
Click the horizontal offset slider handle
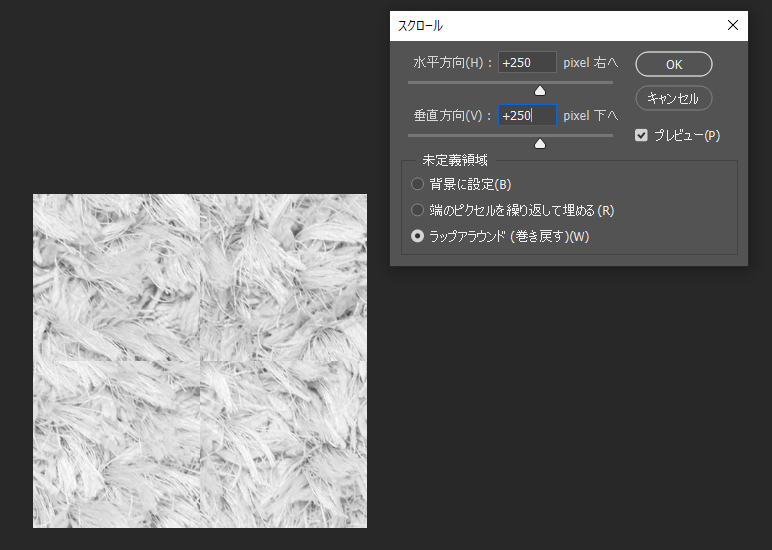click(540, 91)
